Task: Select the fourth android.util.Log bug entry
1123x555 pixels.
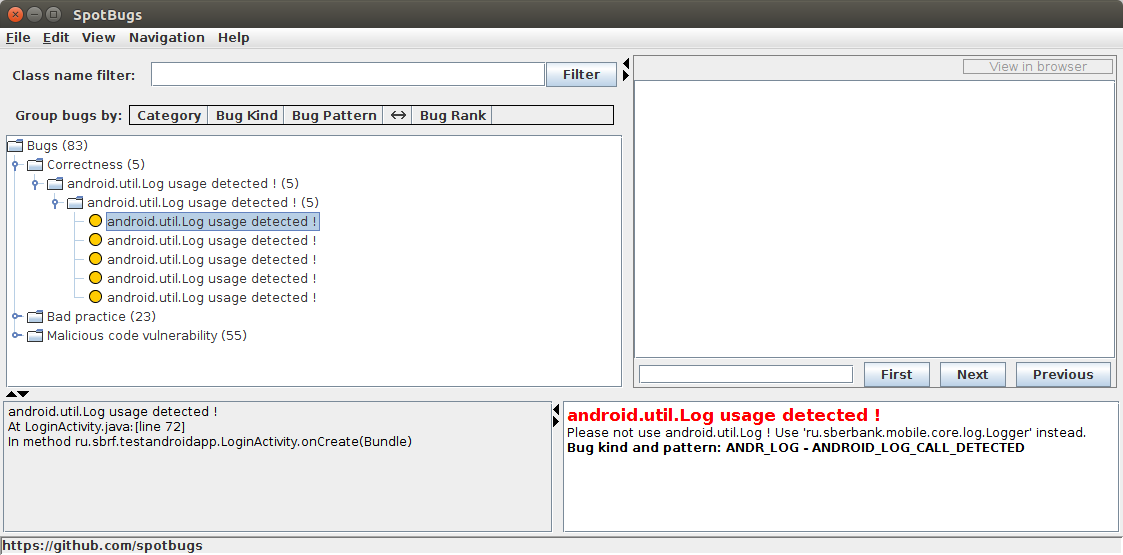Action: coord(211,279)
